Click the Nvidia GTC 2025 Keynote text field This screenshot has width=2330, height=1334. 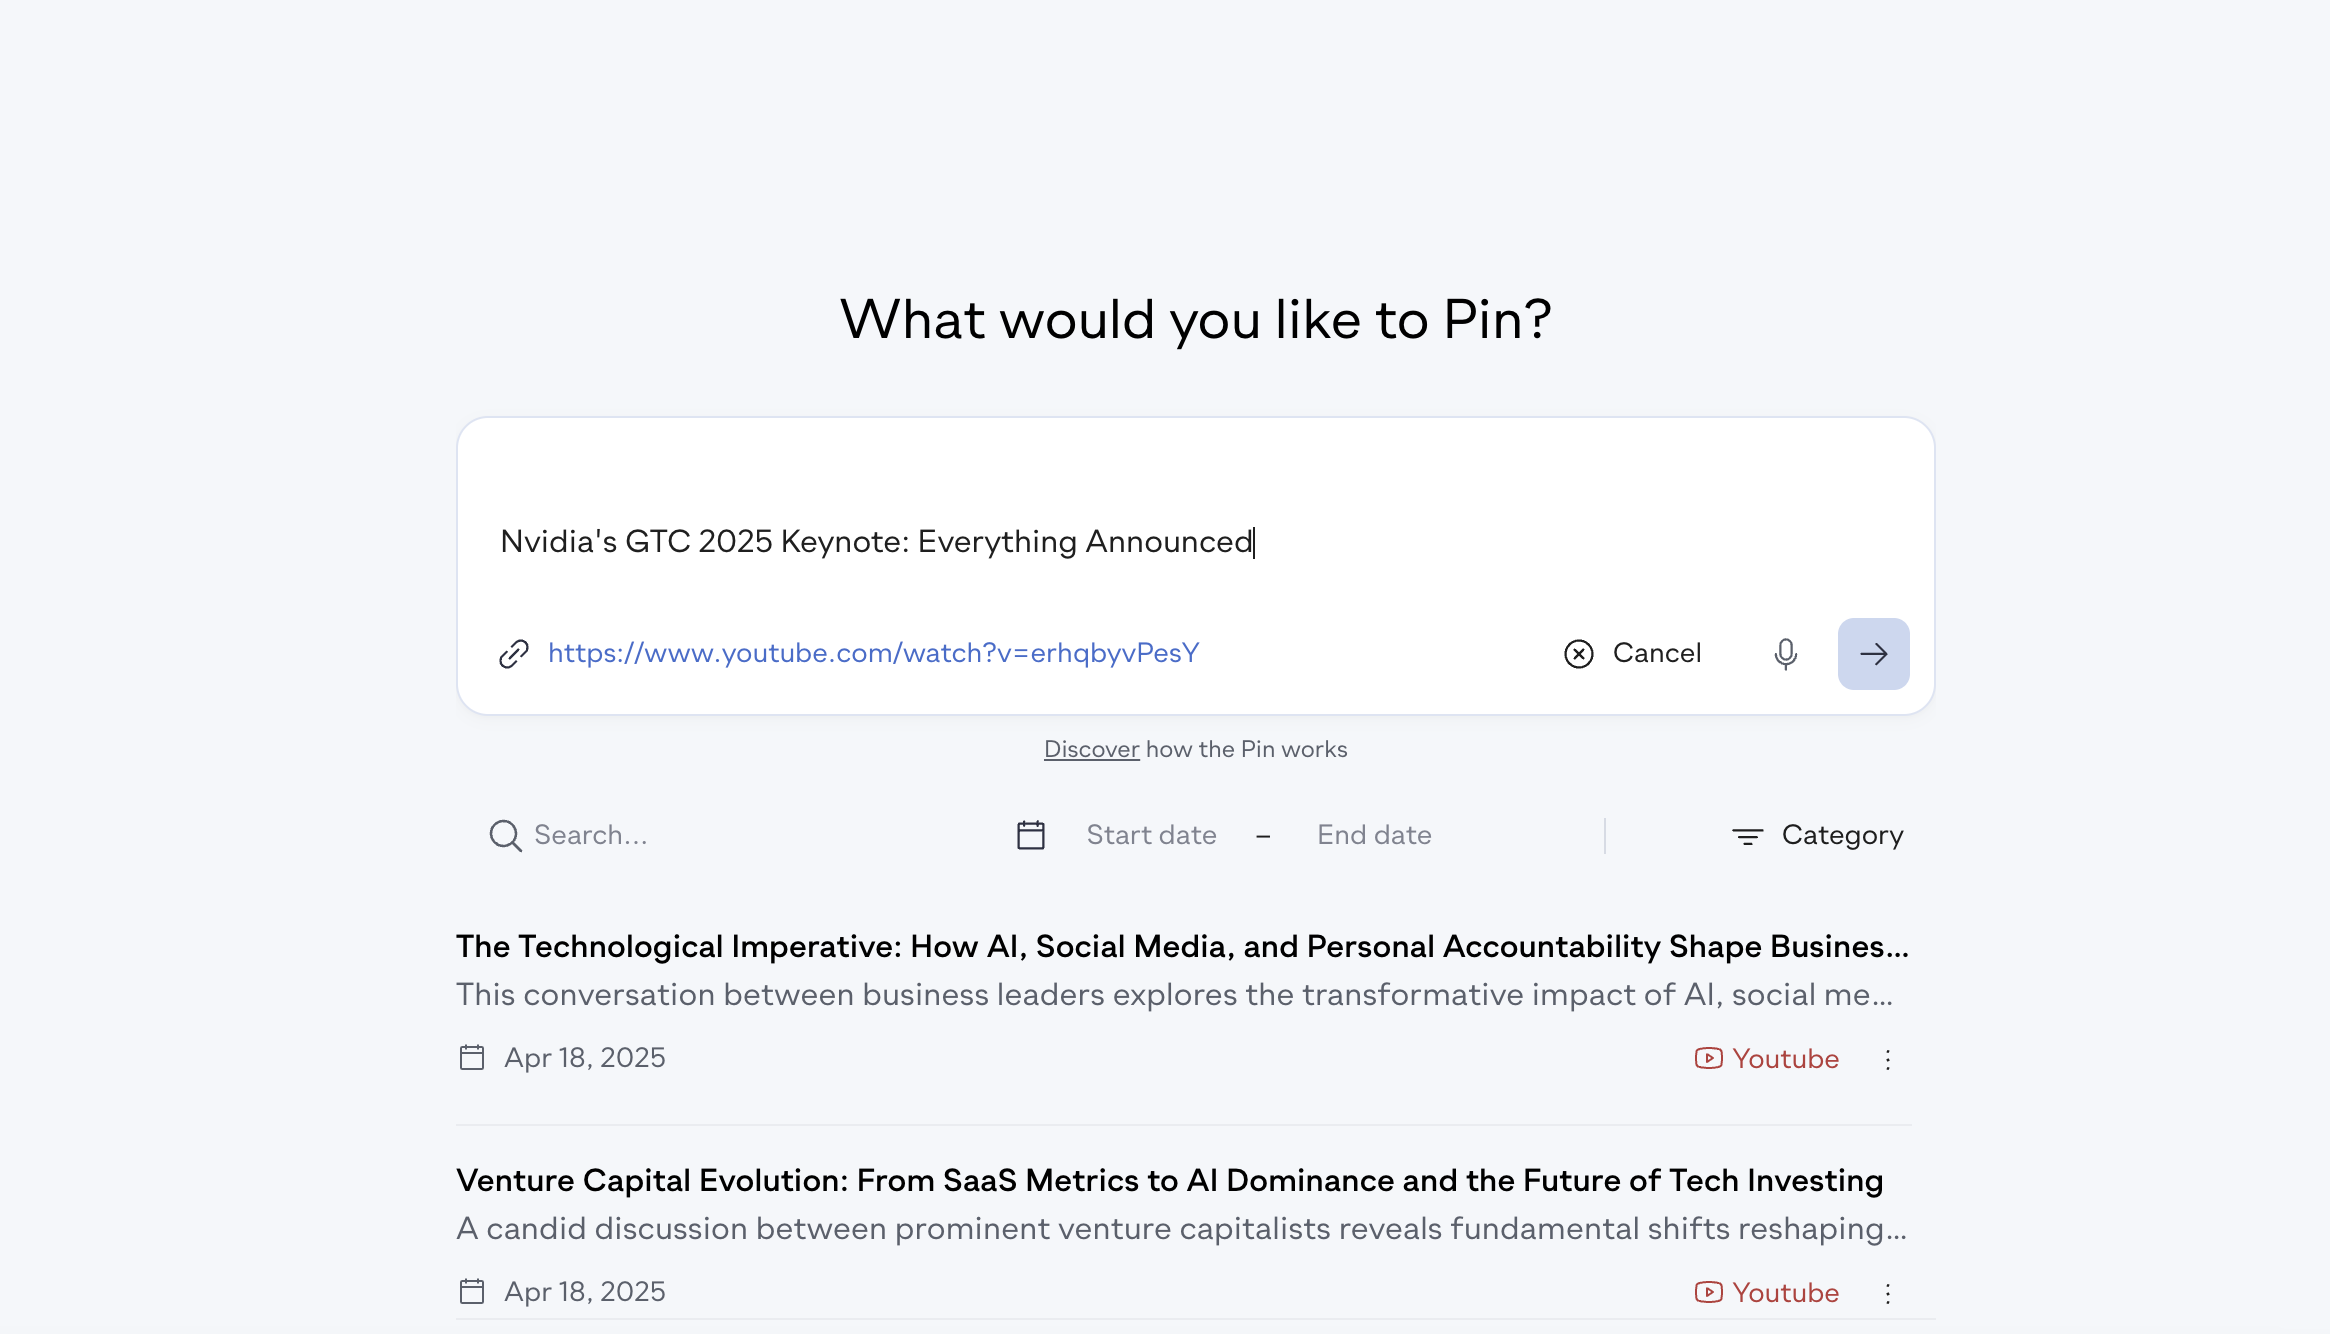1195,541
